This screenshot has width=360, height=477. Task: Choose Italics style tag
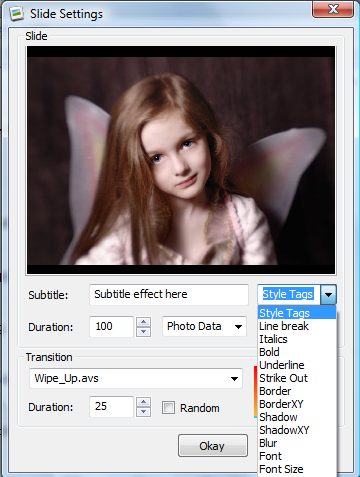click(297, 339)
